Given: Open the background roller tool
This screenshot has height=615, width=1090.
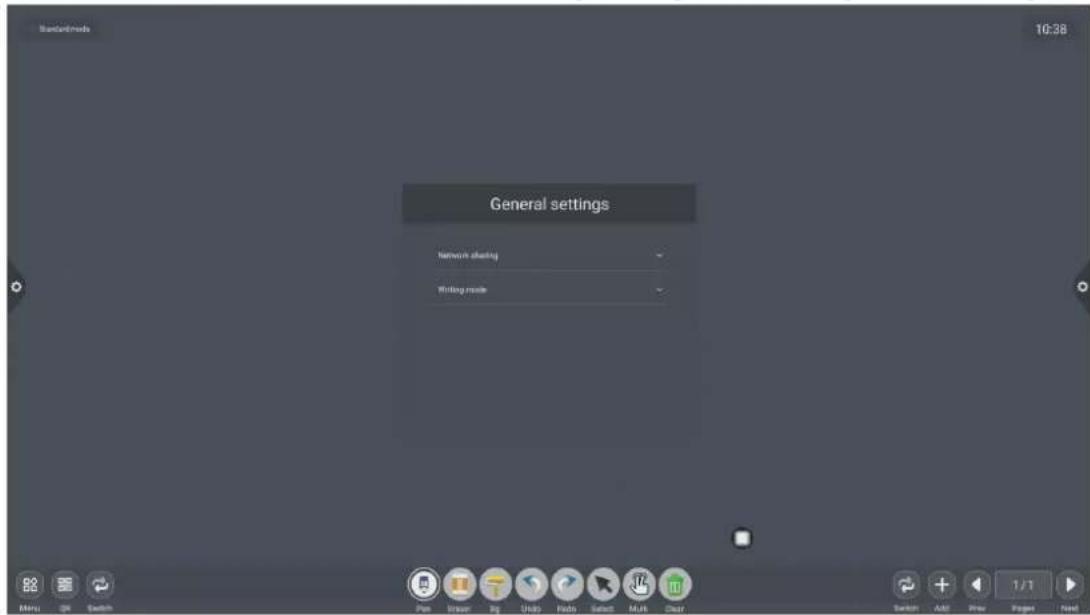Looking at the screenshot, I should tap(495, 584).
